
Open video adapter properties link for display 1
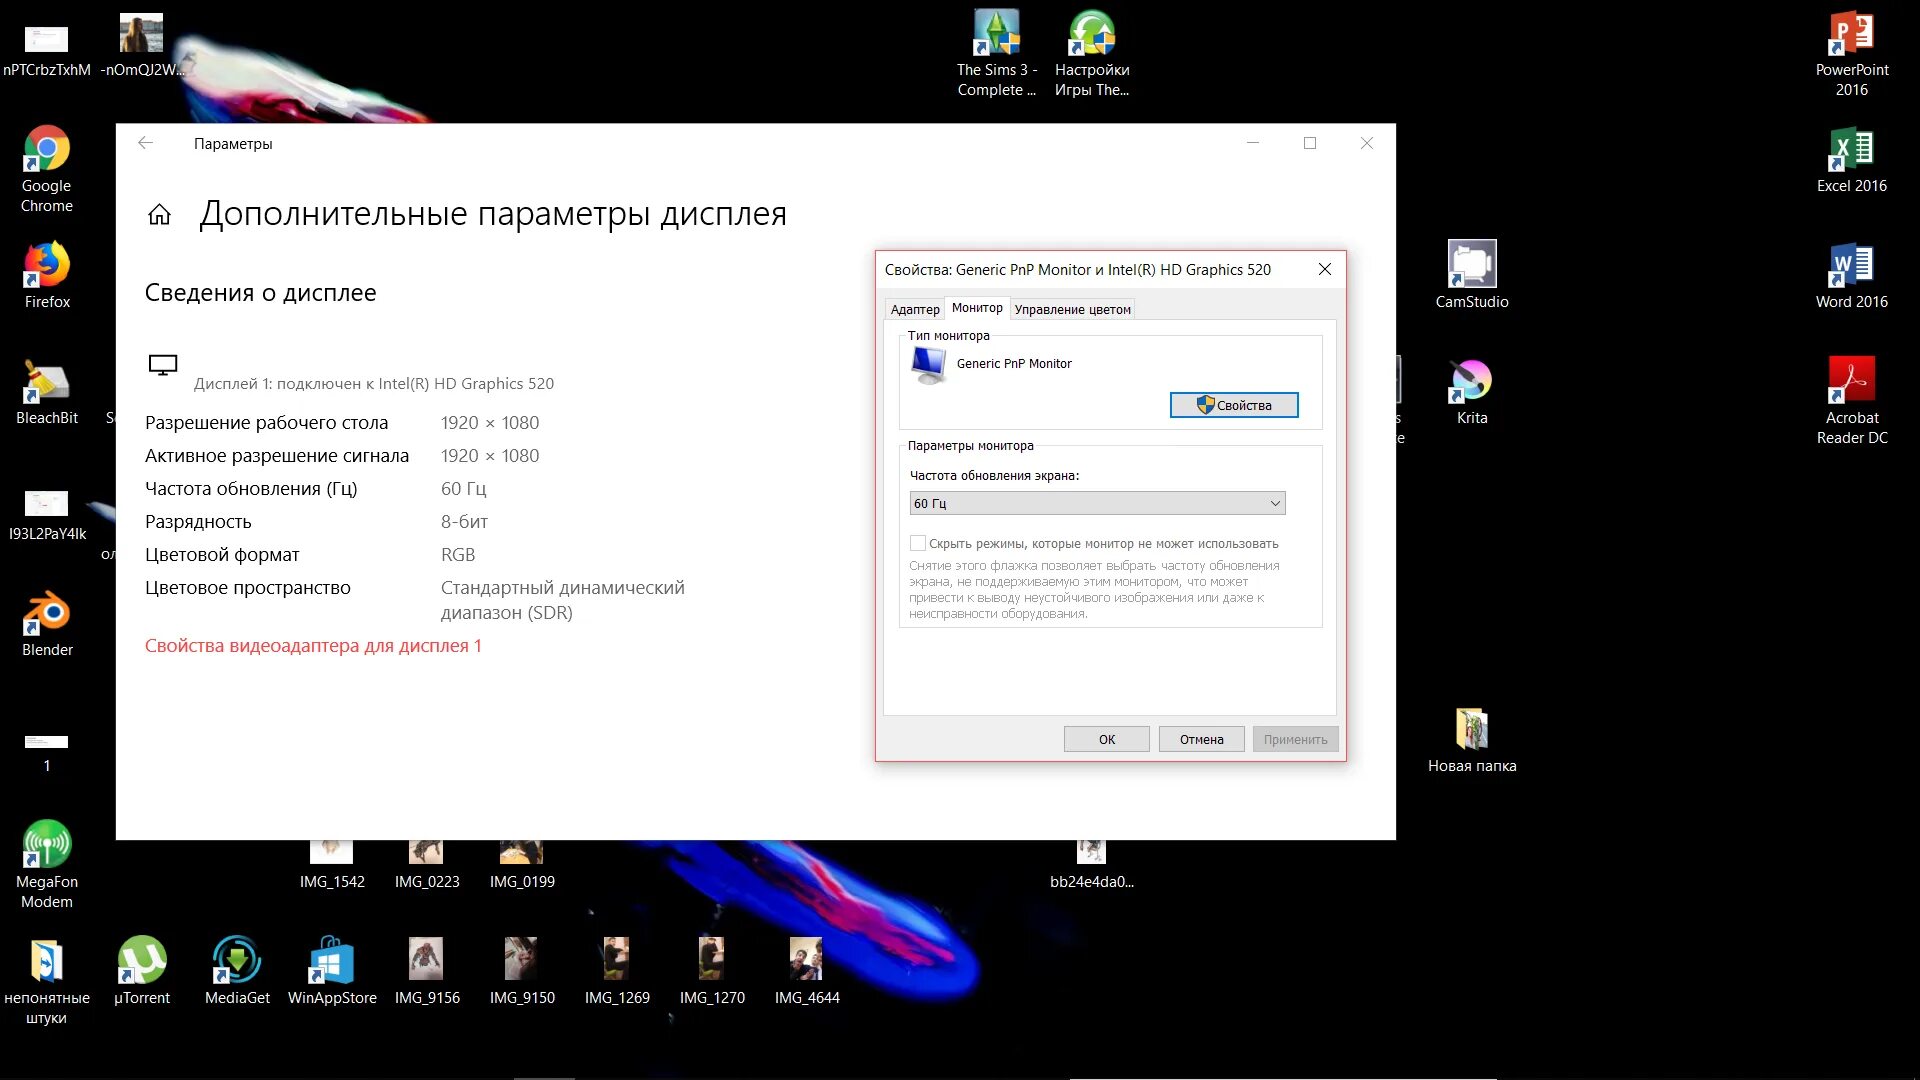313,646
